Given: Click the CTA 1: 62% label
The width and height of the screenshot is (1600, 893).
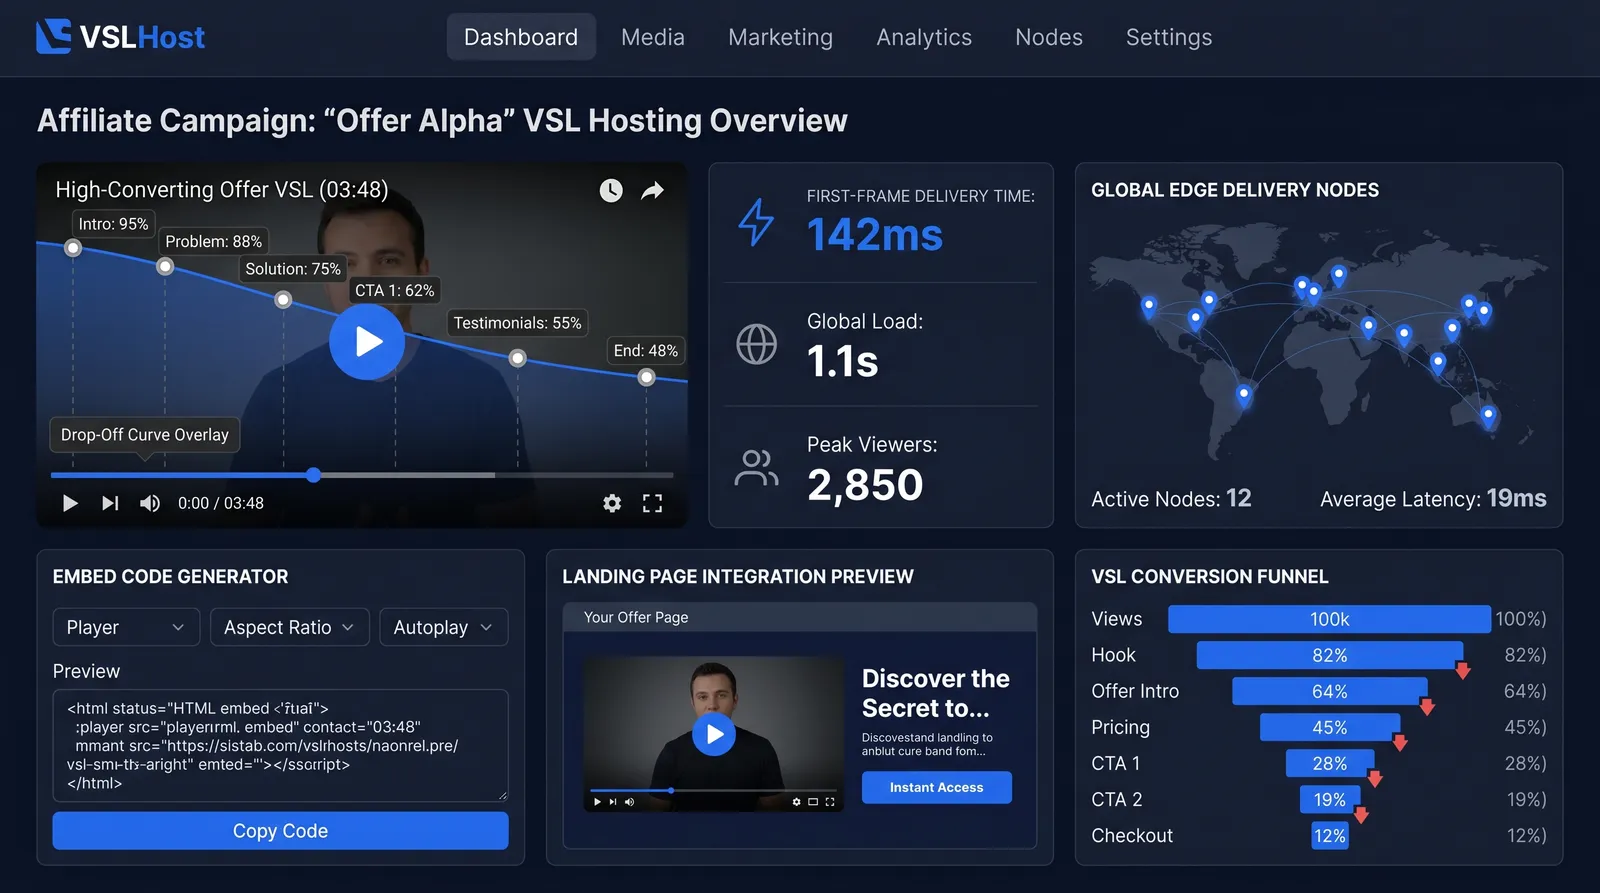Looking at the screenshot, I should pos(395,290).
